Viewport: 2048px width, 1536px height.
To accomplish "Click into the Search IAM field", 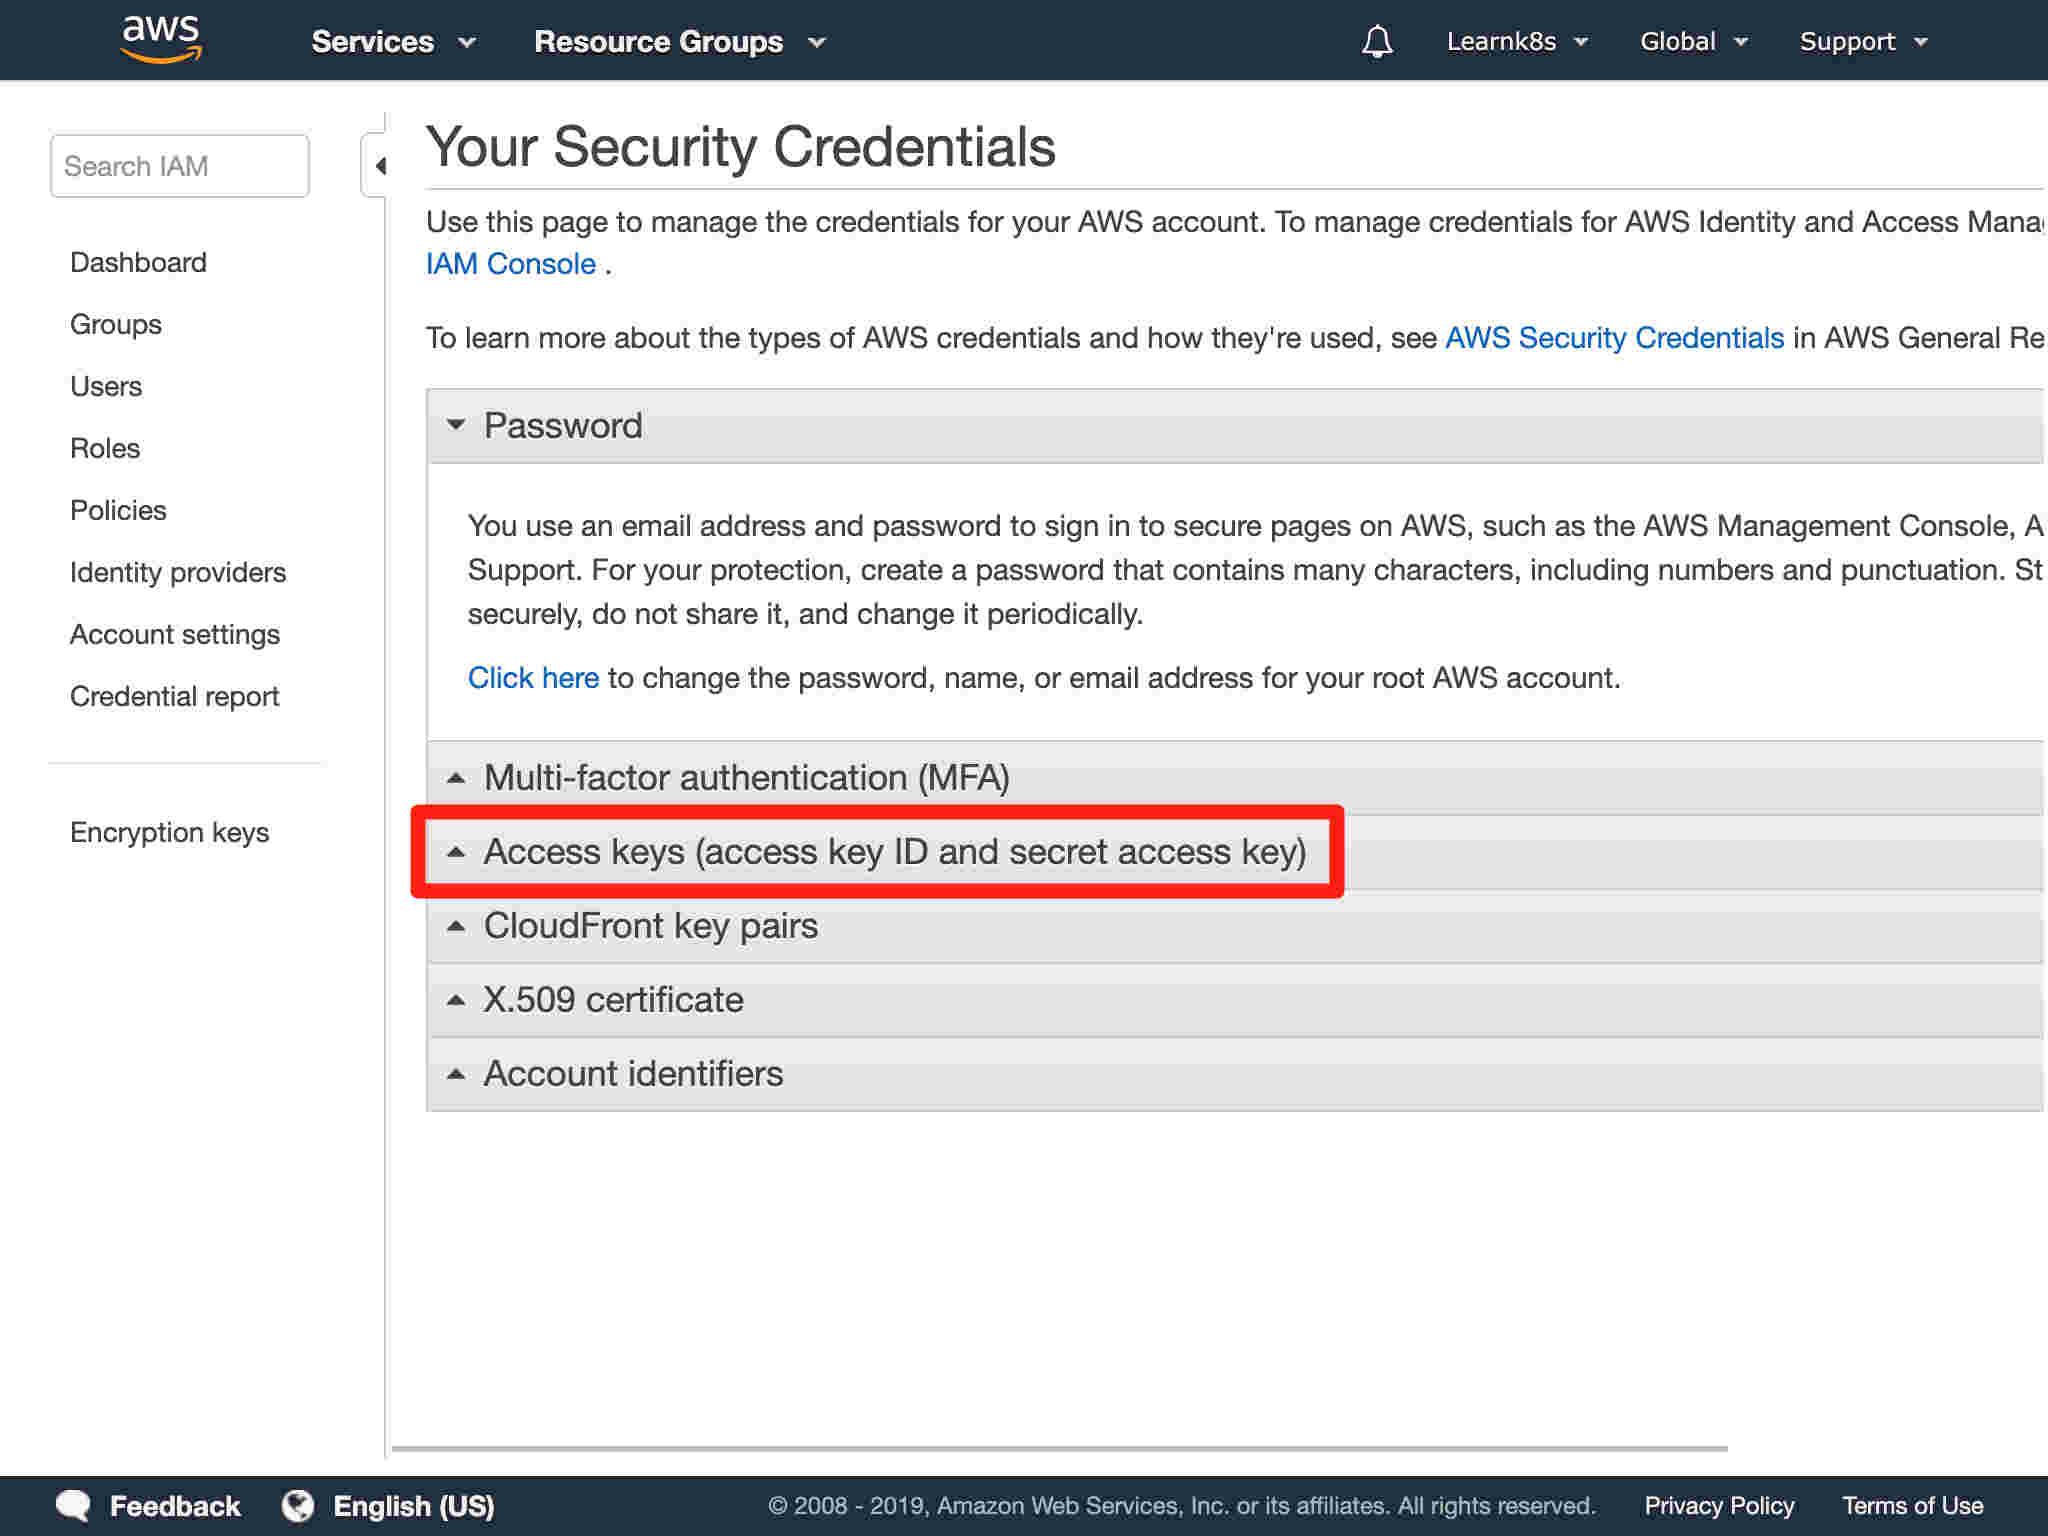I will click(180, 166).
